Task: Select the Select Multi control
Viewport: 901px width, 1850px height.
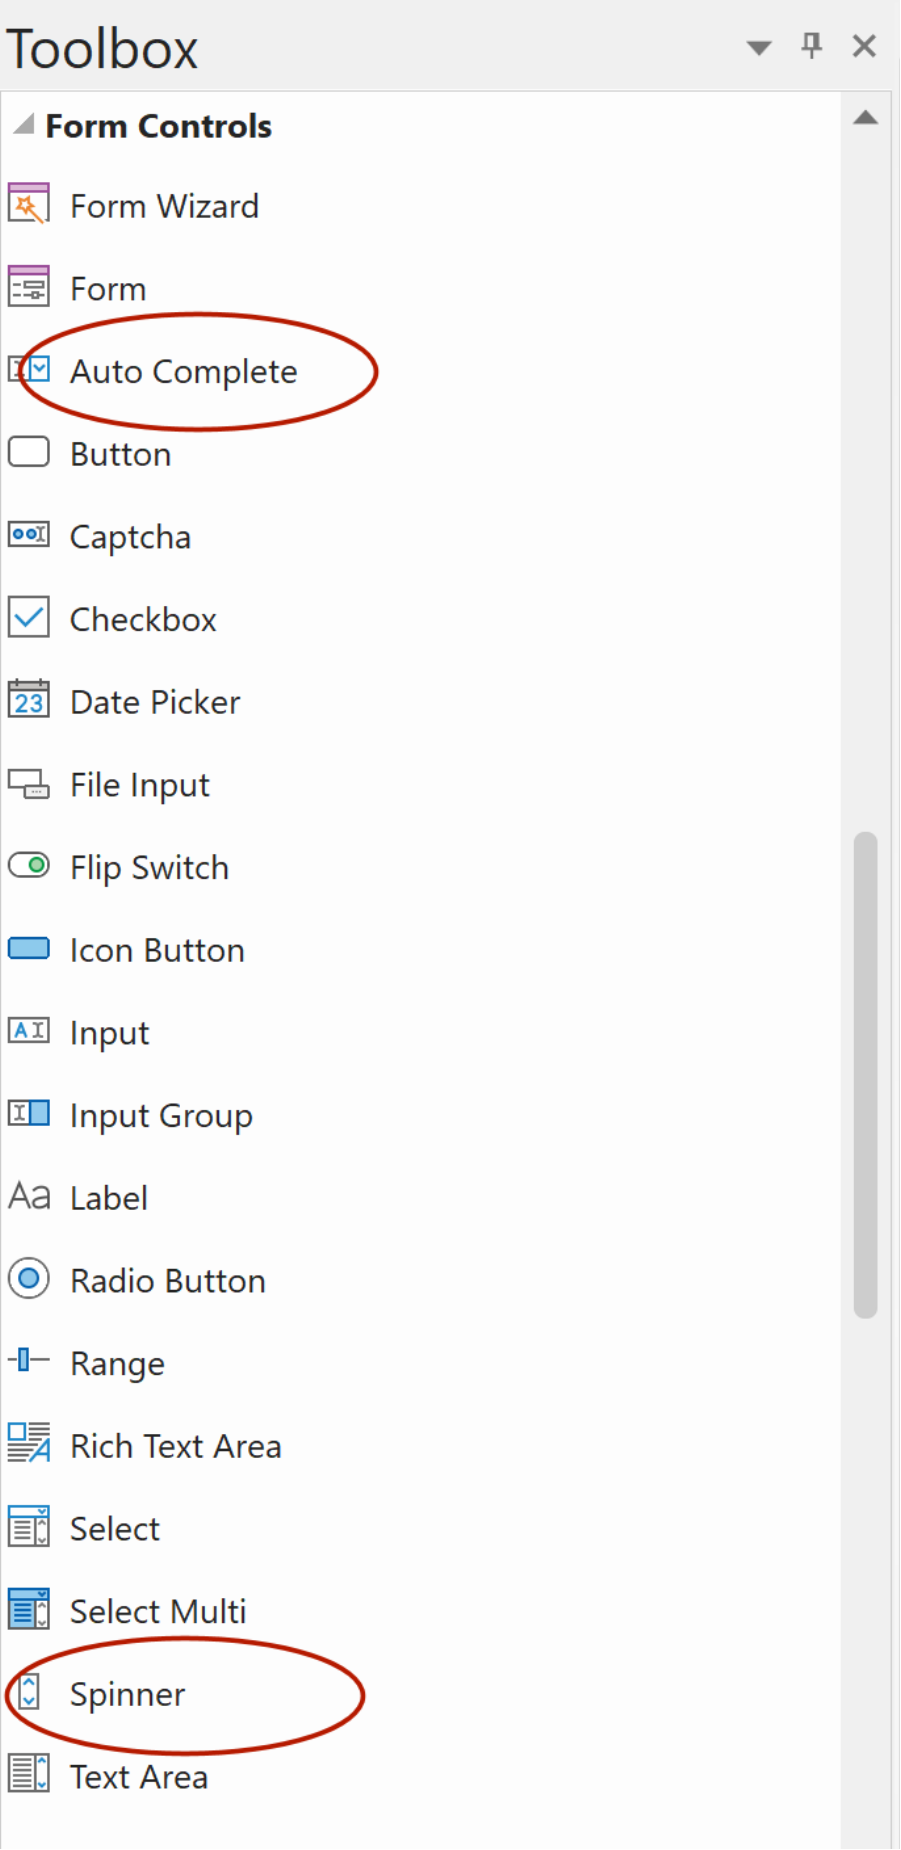Action: (157, 1611)
